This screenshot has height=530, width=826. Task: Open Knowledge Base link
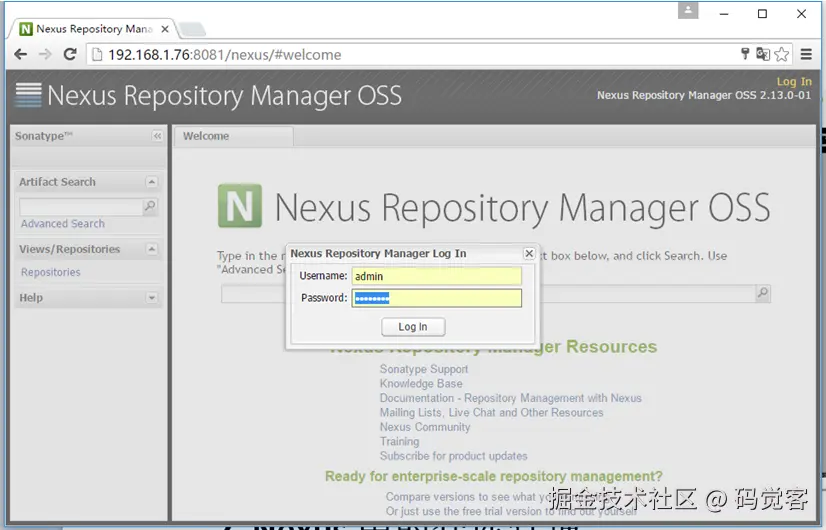421,384
